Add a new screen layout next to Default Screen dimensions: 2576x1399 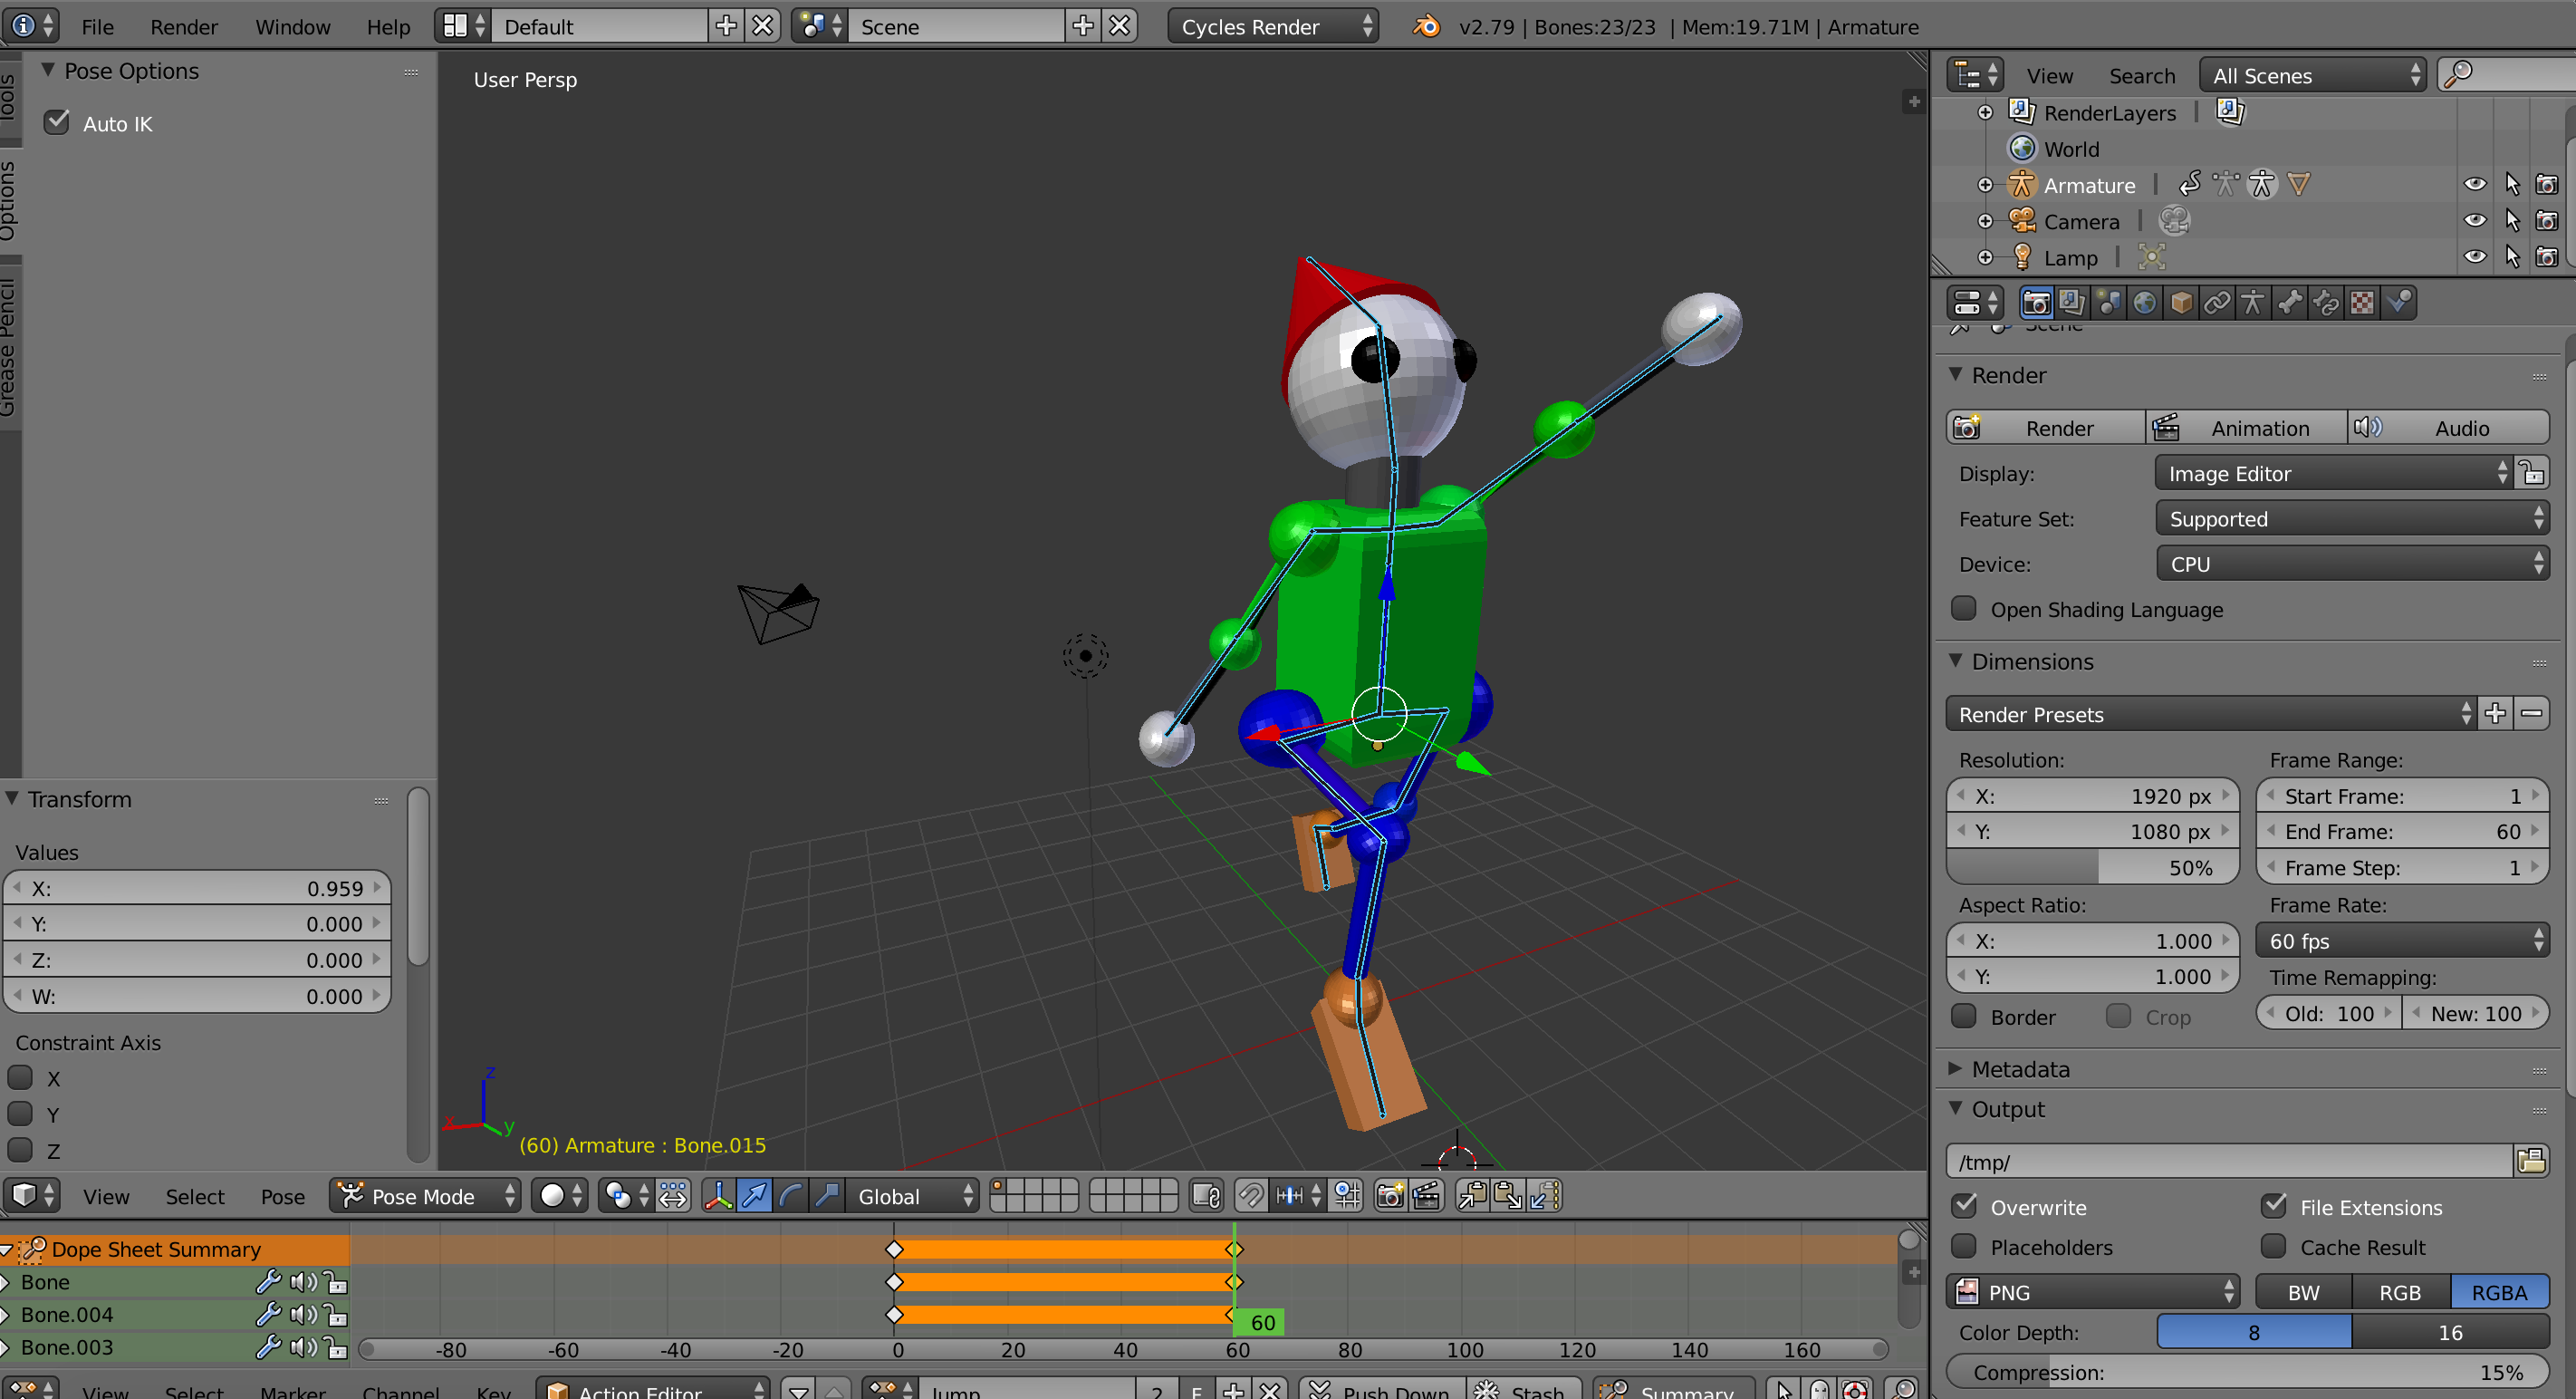point(726,26)
